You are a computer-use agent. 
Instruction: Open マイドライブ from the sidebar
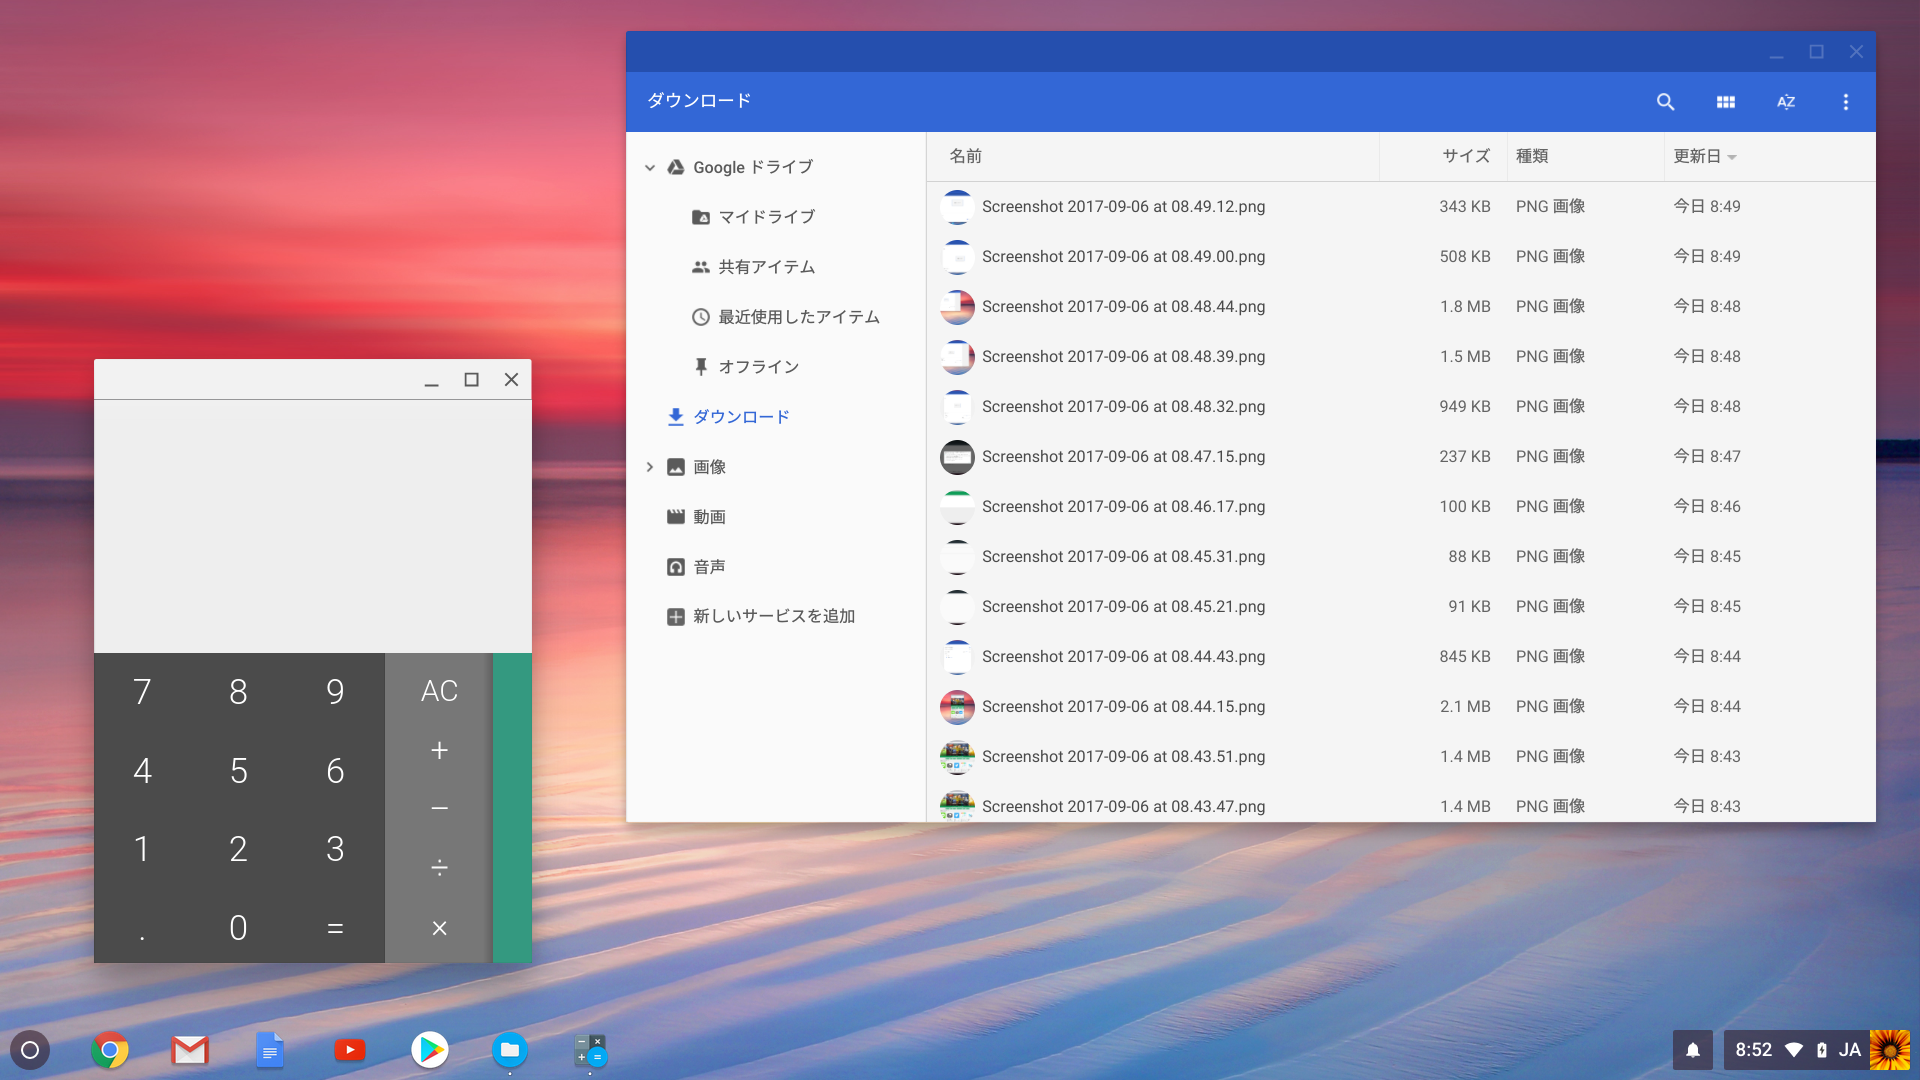tap(767, 216)
